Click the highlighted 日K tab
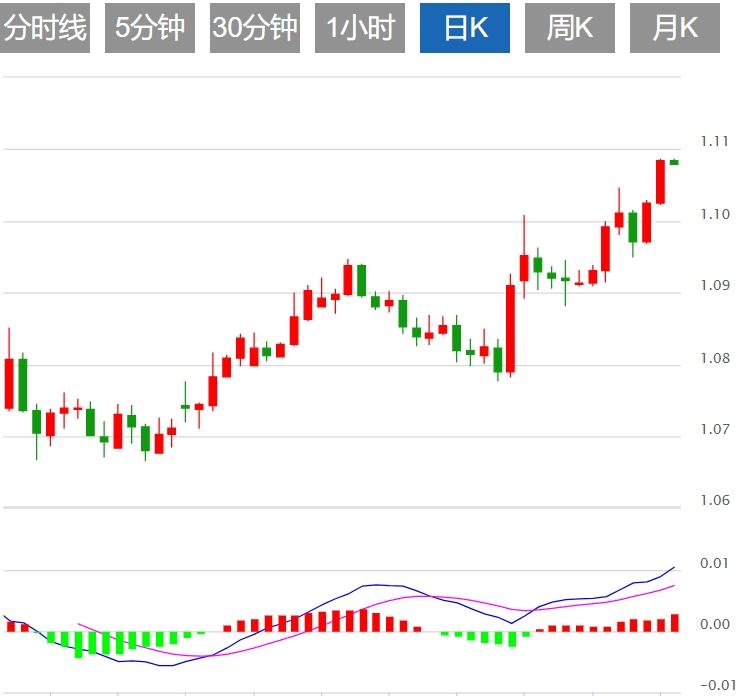742x696 pixels. (465, 28)
